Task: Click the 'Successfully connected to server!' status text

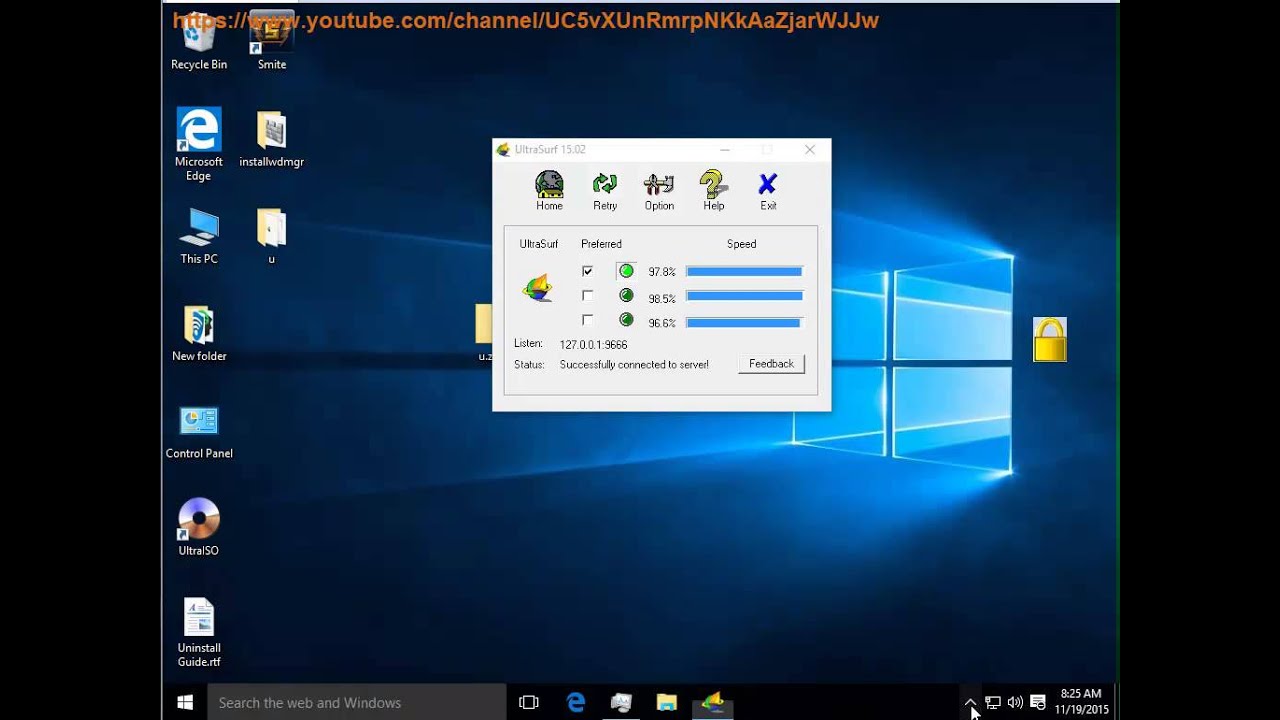Action: (x=634, y=365)
